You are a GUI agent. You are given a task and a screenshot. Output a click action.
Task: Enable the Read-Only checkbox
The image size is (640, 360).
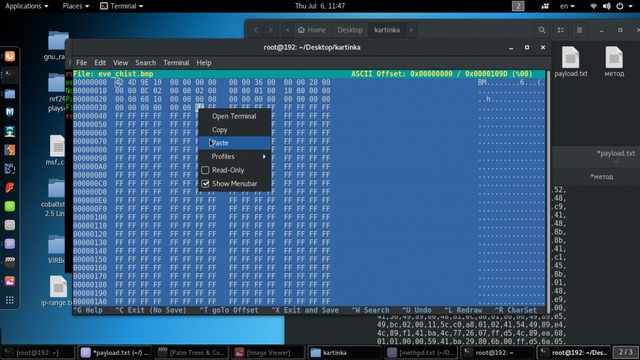click(x=205, y=170)
